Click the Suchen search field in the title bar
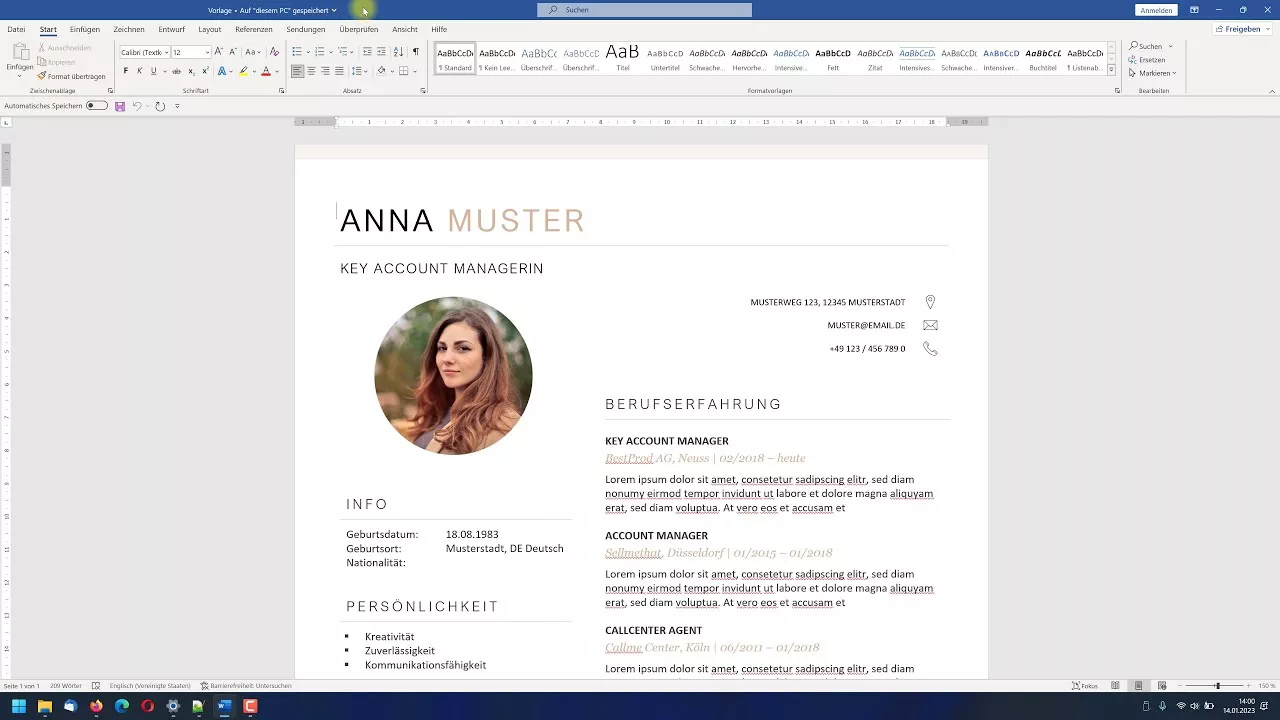1280x720 pixels. pos(644,10)
